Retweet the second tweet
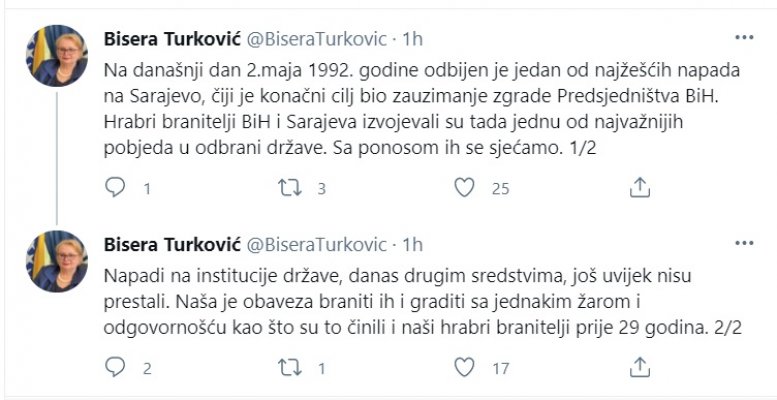 point(291,368)
